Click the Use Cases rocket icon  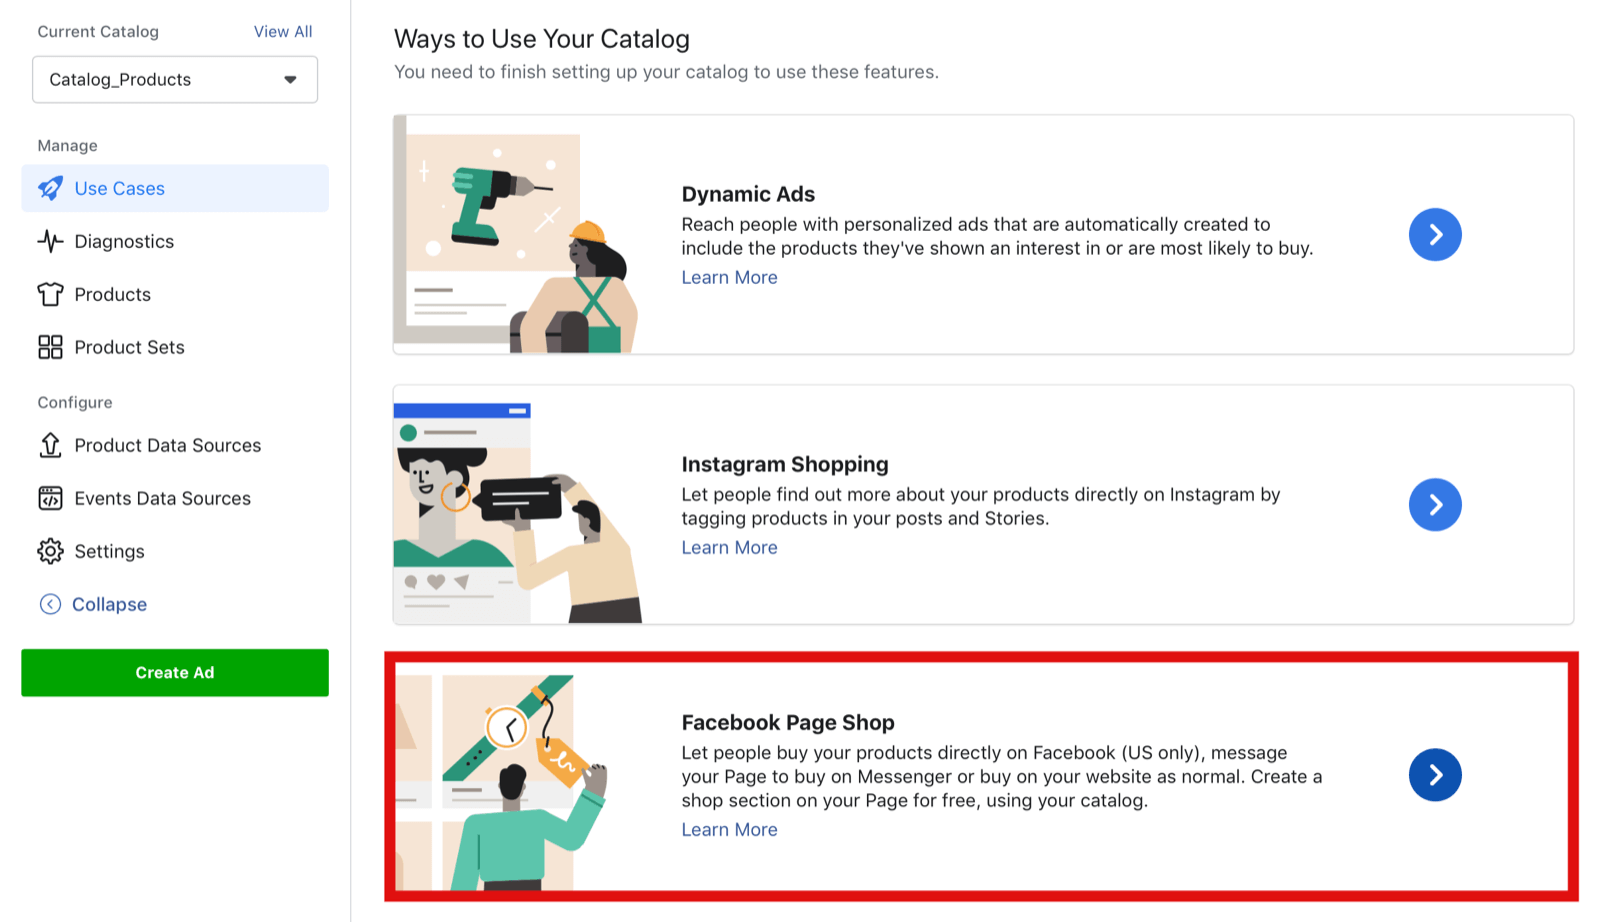click(50, 188)
